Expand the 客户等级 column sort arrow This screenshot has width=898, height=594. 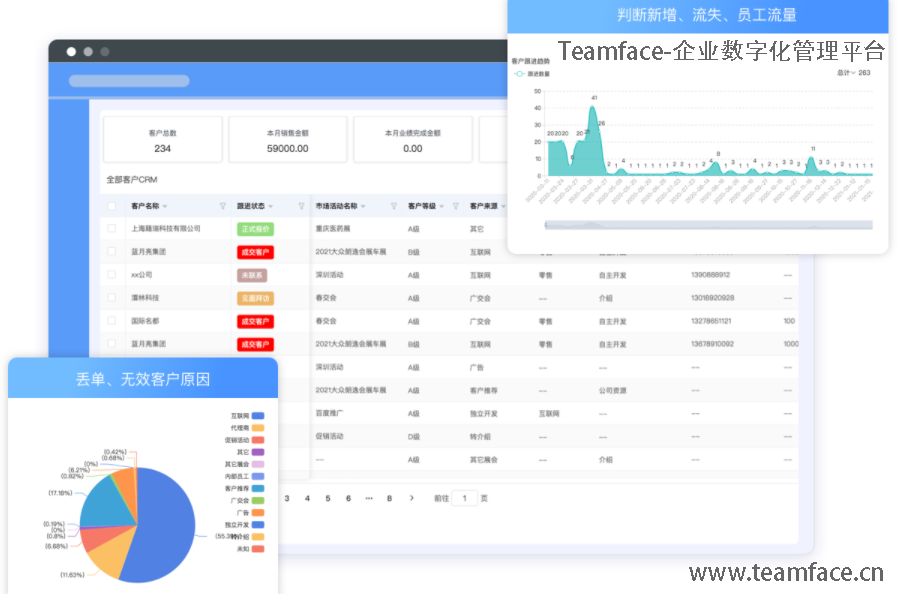click(x=442, y=206)
